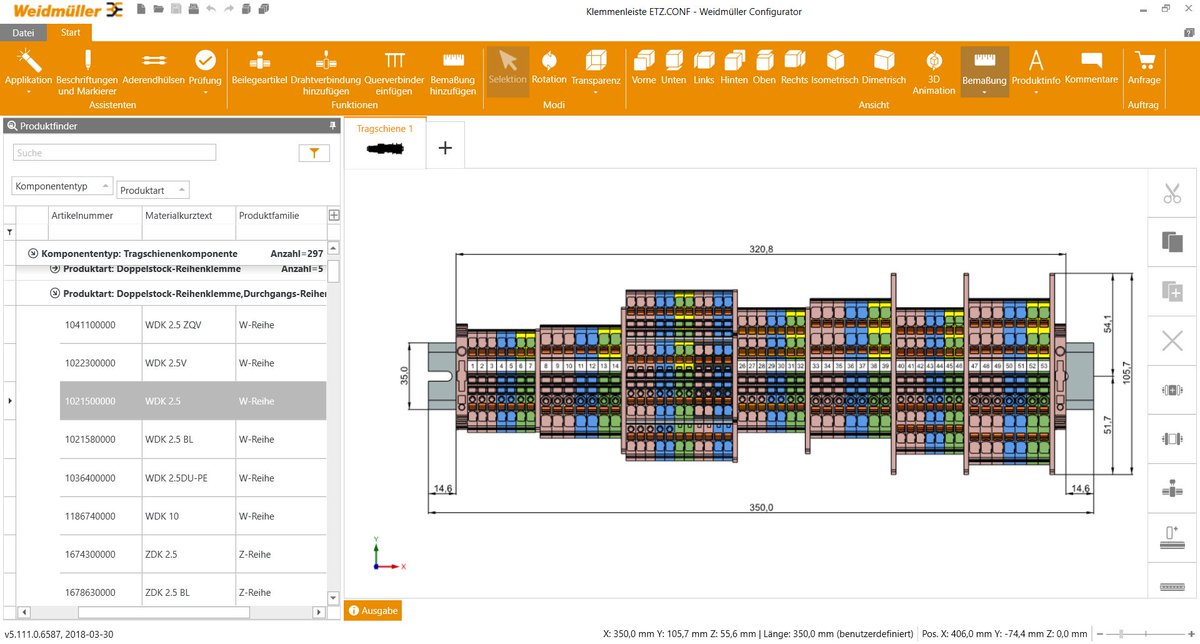The image size is (1200, 644).
Task: Open Transparenz mode dropdown
Action: (595, 70)
